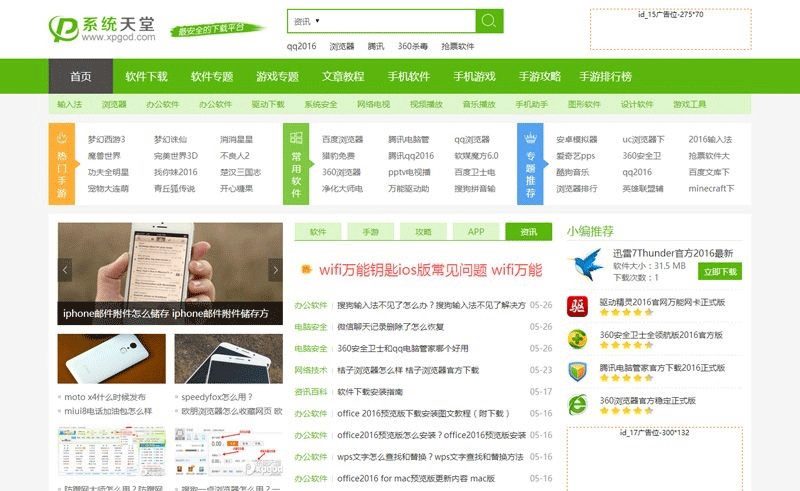Open the 完美世界3D game link
The height and width of the screenshot is (491, 800).
click(x=176, y=156)
